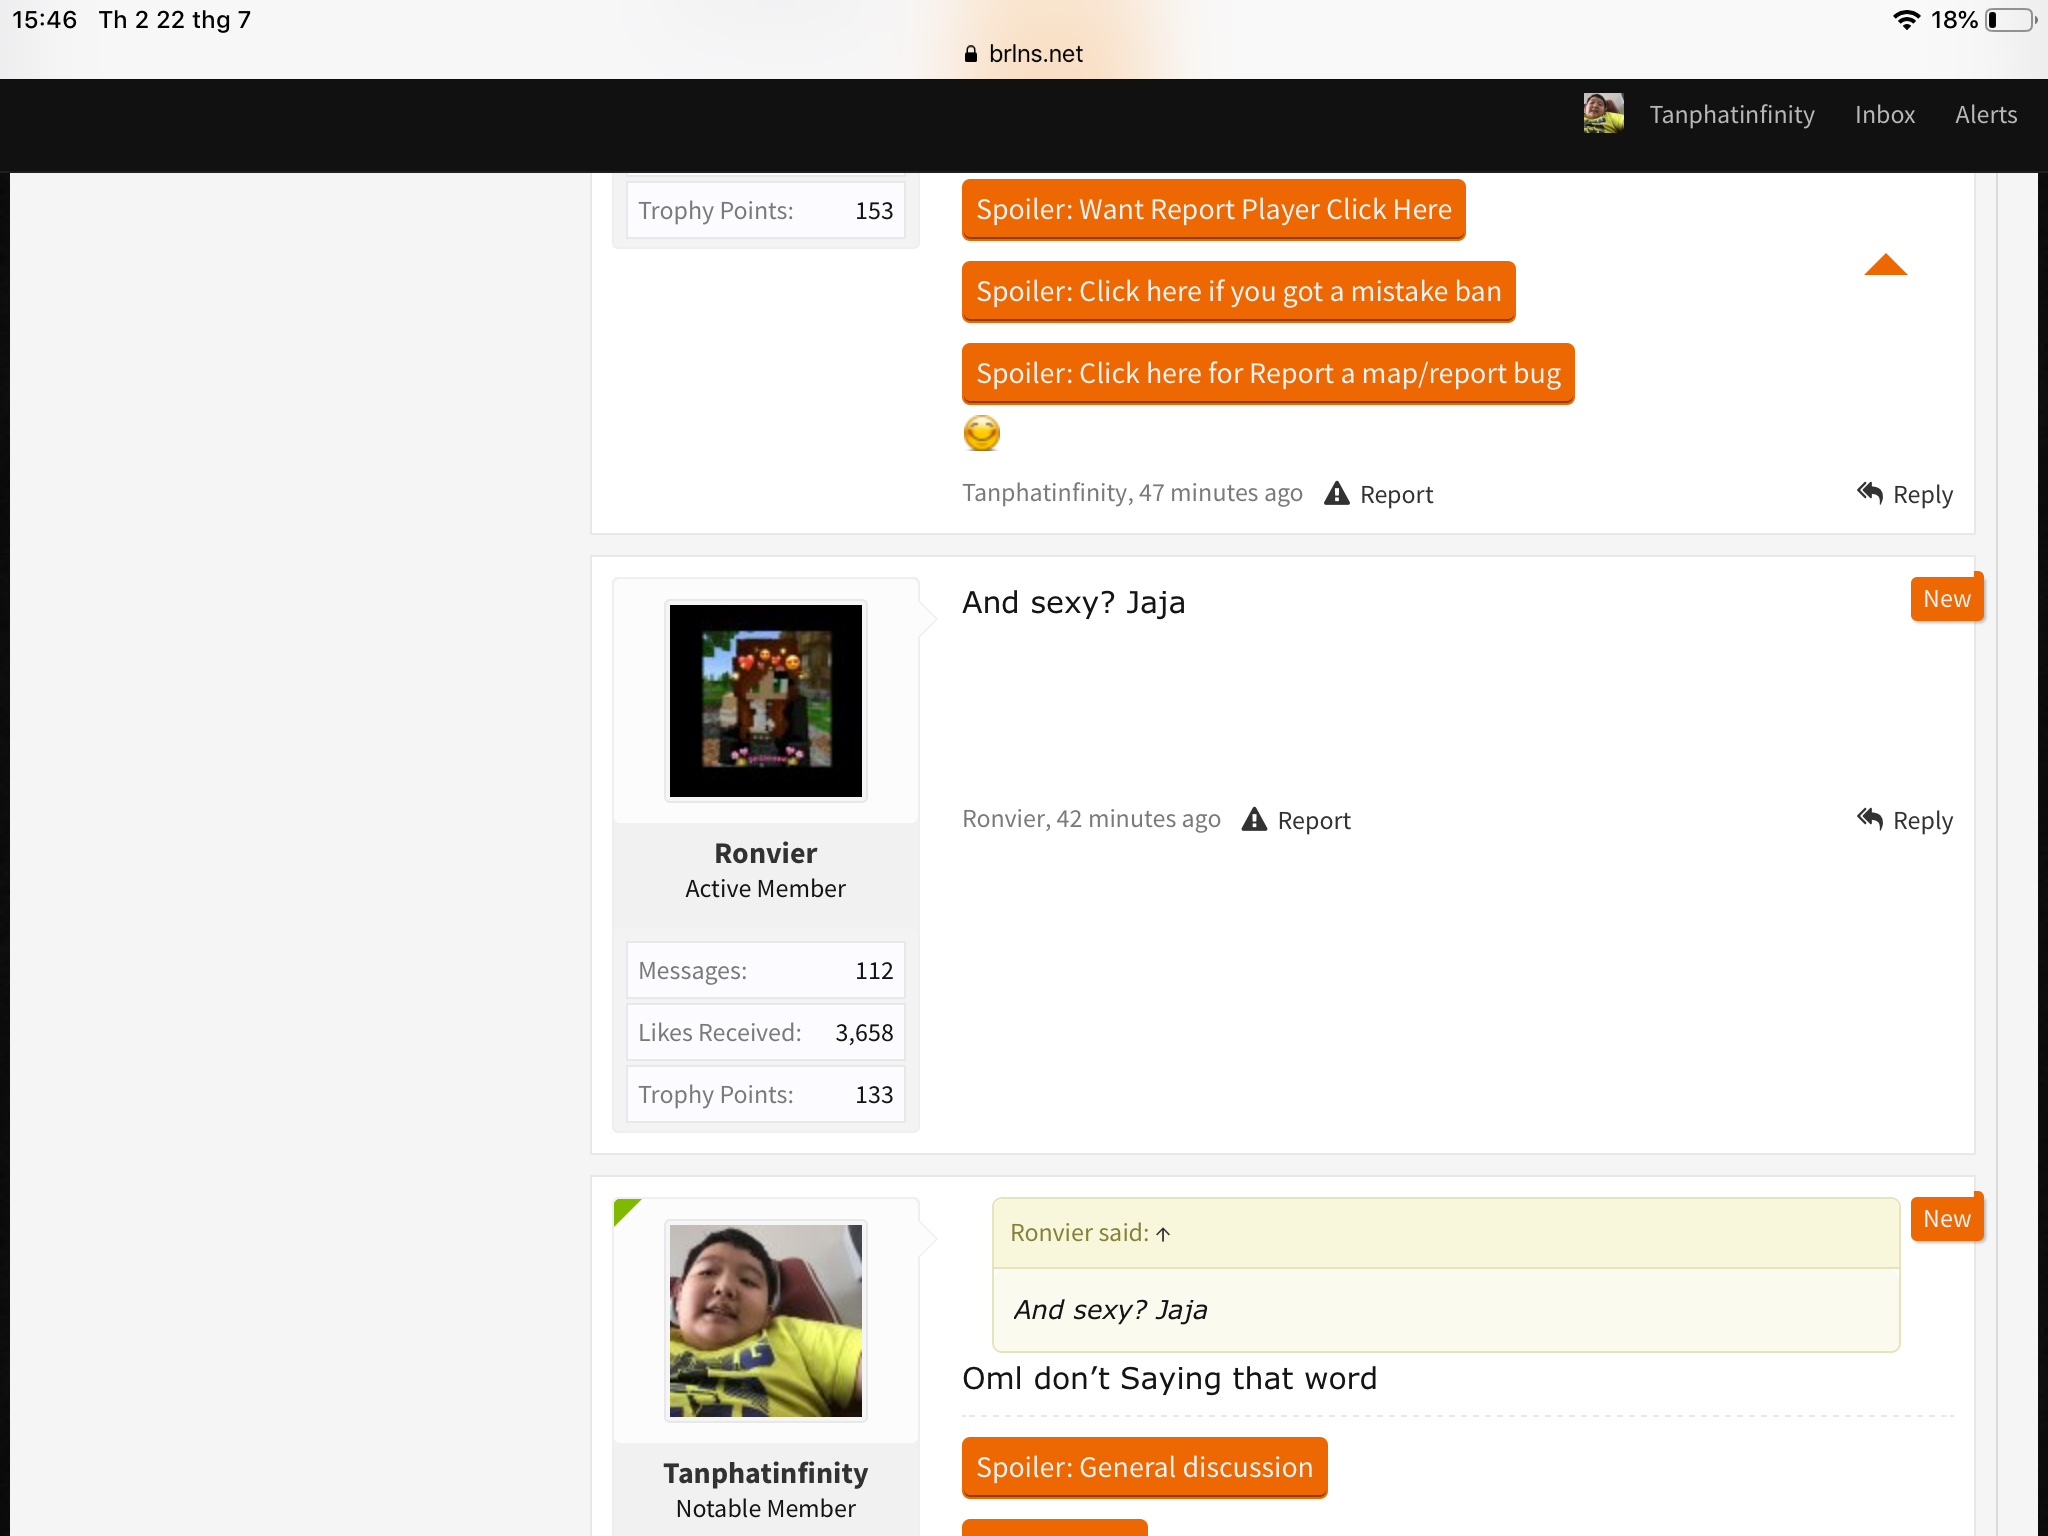Click the Ronvier username link under avatar
This screenshot has width=2048, height=1536.
(x=766, y=853)
